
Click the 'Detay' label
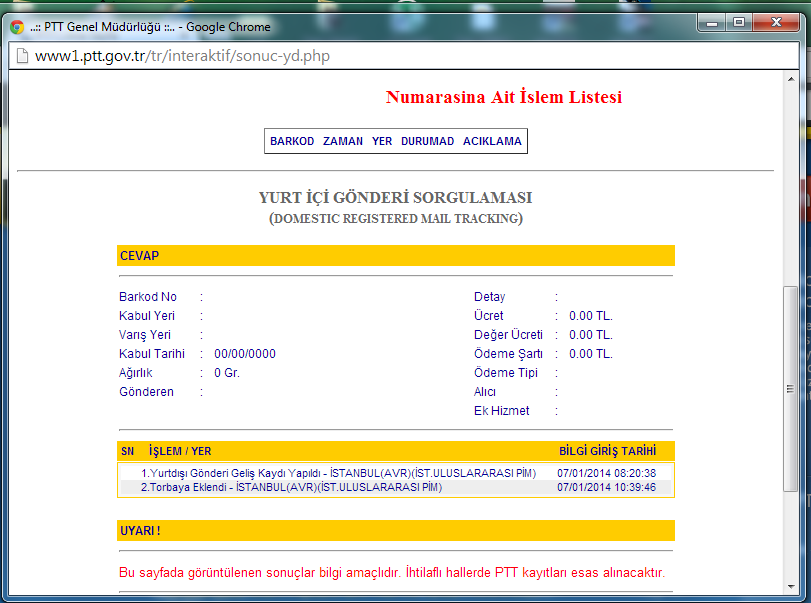[489, 297]
